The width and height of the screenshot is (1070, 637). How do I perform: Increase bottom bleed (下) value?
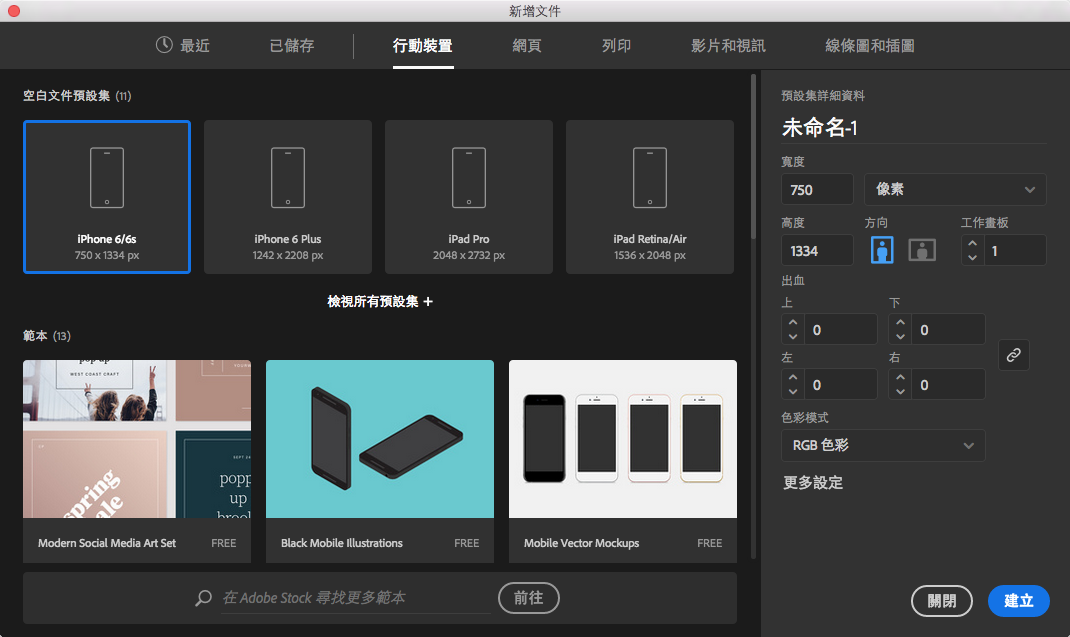pyautogui.click(x=900, y=322)
